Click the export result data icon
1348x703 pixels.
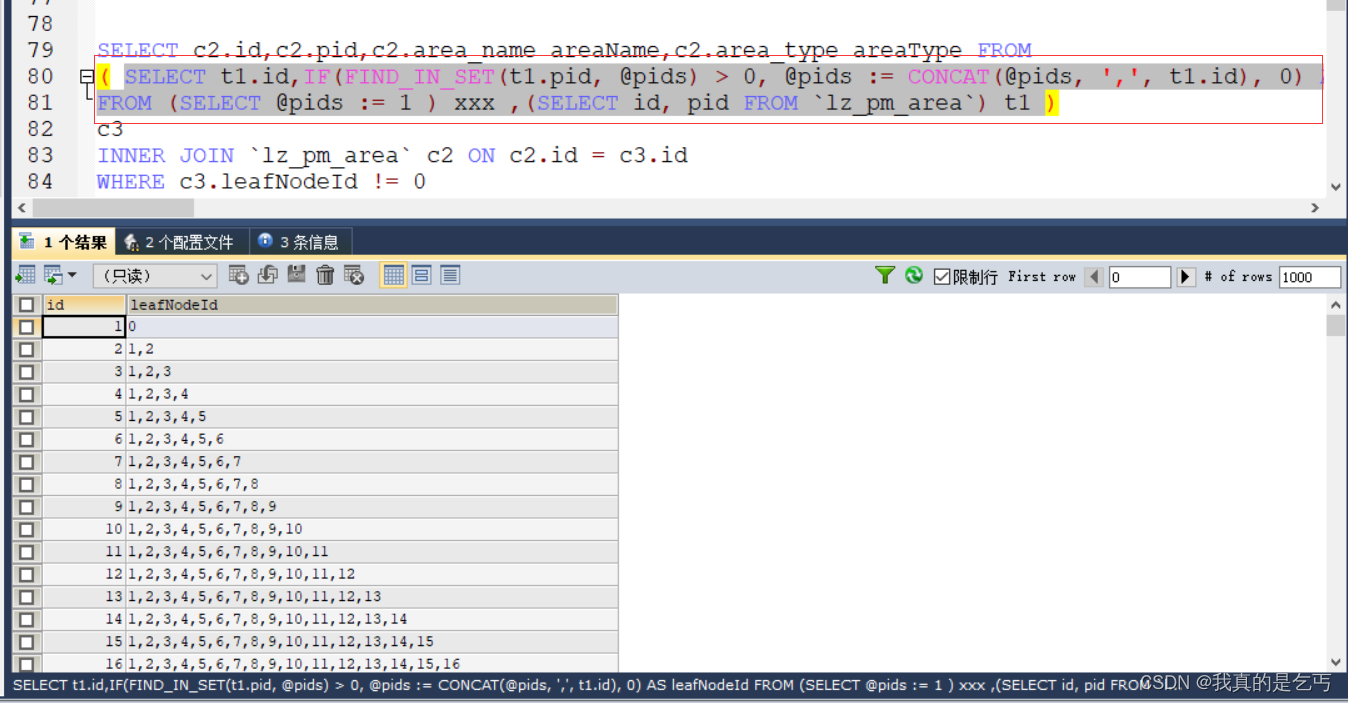point(26,275)
